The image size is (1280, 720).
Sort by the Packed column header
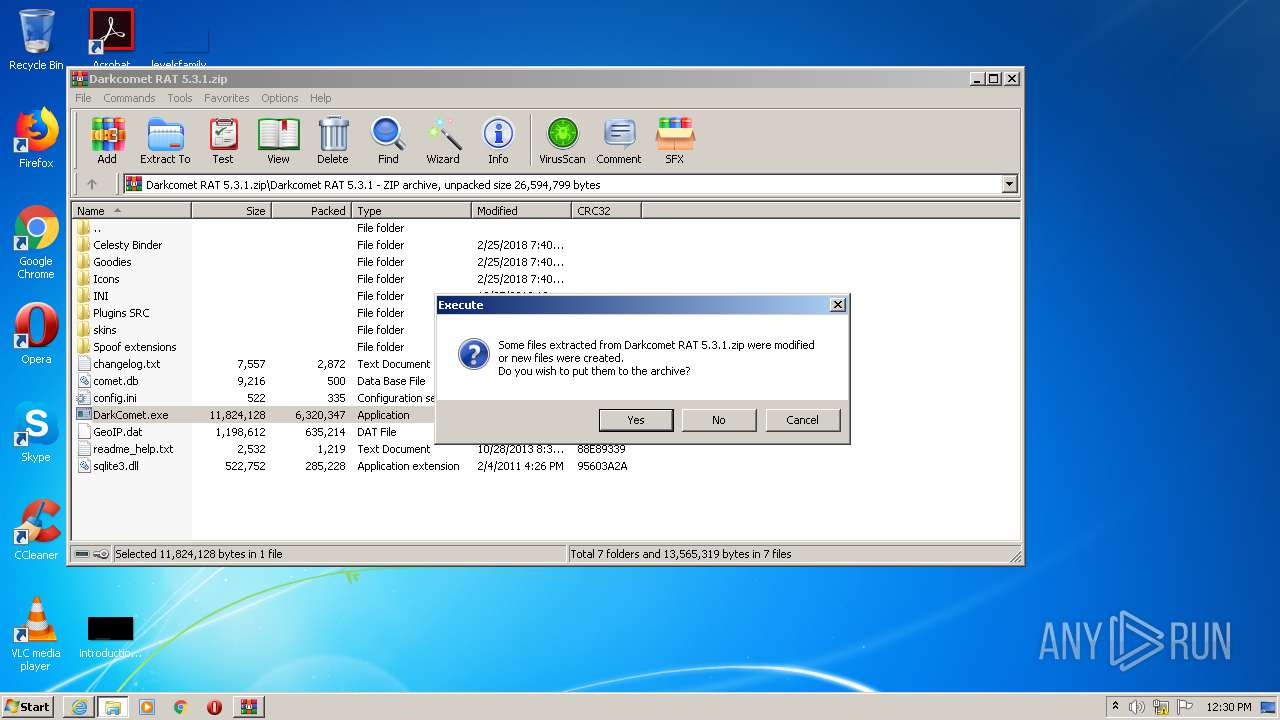point(311,211)
